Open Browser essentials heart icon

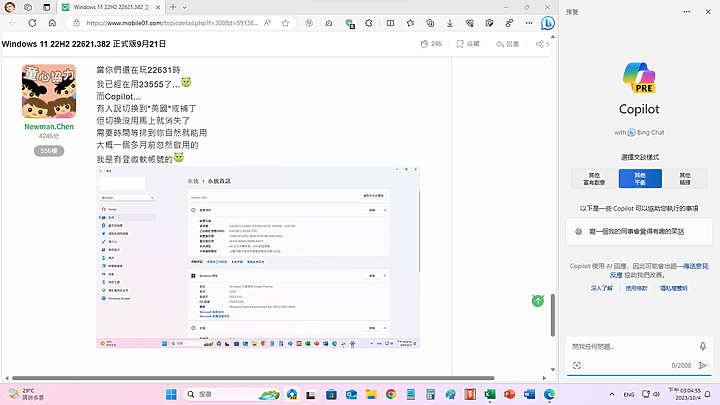470,23
